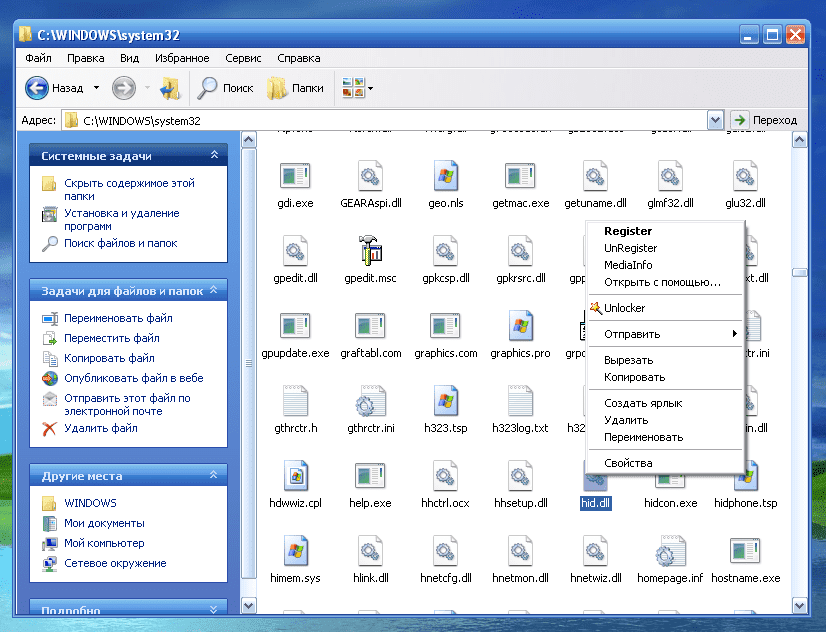Click Скрыть содержимое этой папки link
The height and width of the screenshot is (632, 826).
click(129, 190)
